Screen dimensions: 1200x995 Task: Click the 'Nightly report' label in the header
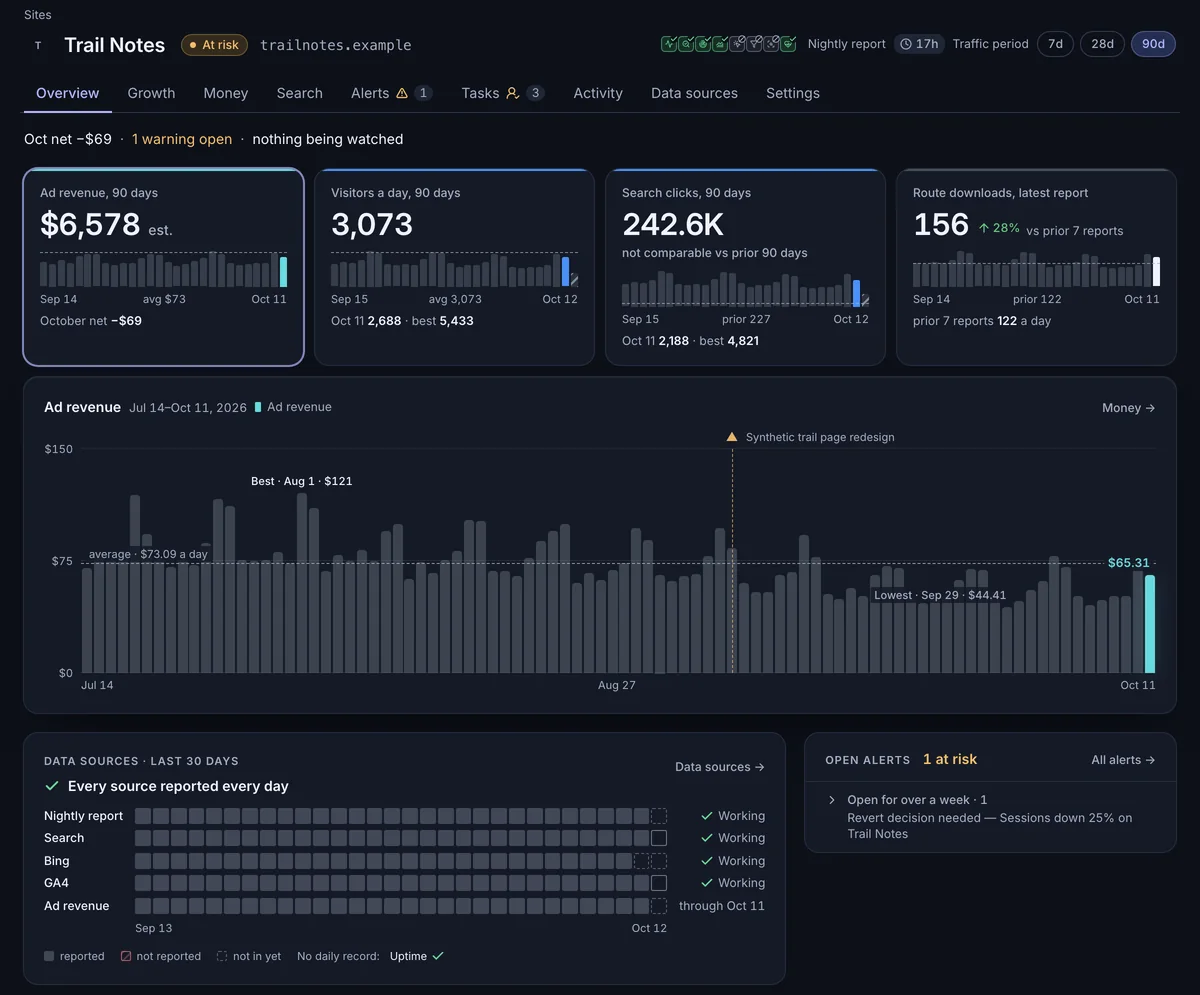(847, 44)
